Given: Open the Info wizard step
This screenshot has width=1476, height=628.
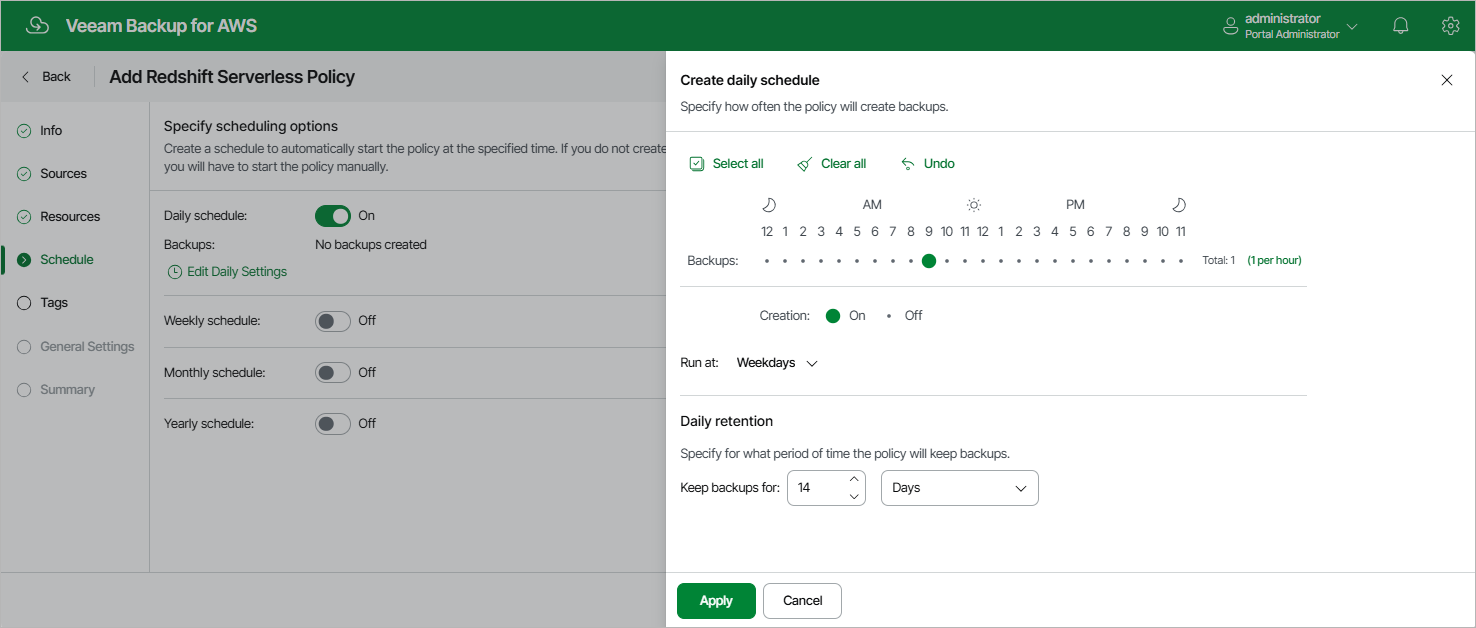Looking at the screenshot, I should click(x=51, y=131).
